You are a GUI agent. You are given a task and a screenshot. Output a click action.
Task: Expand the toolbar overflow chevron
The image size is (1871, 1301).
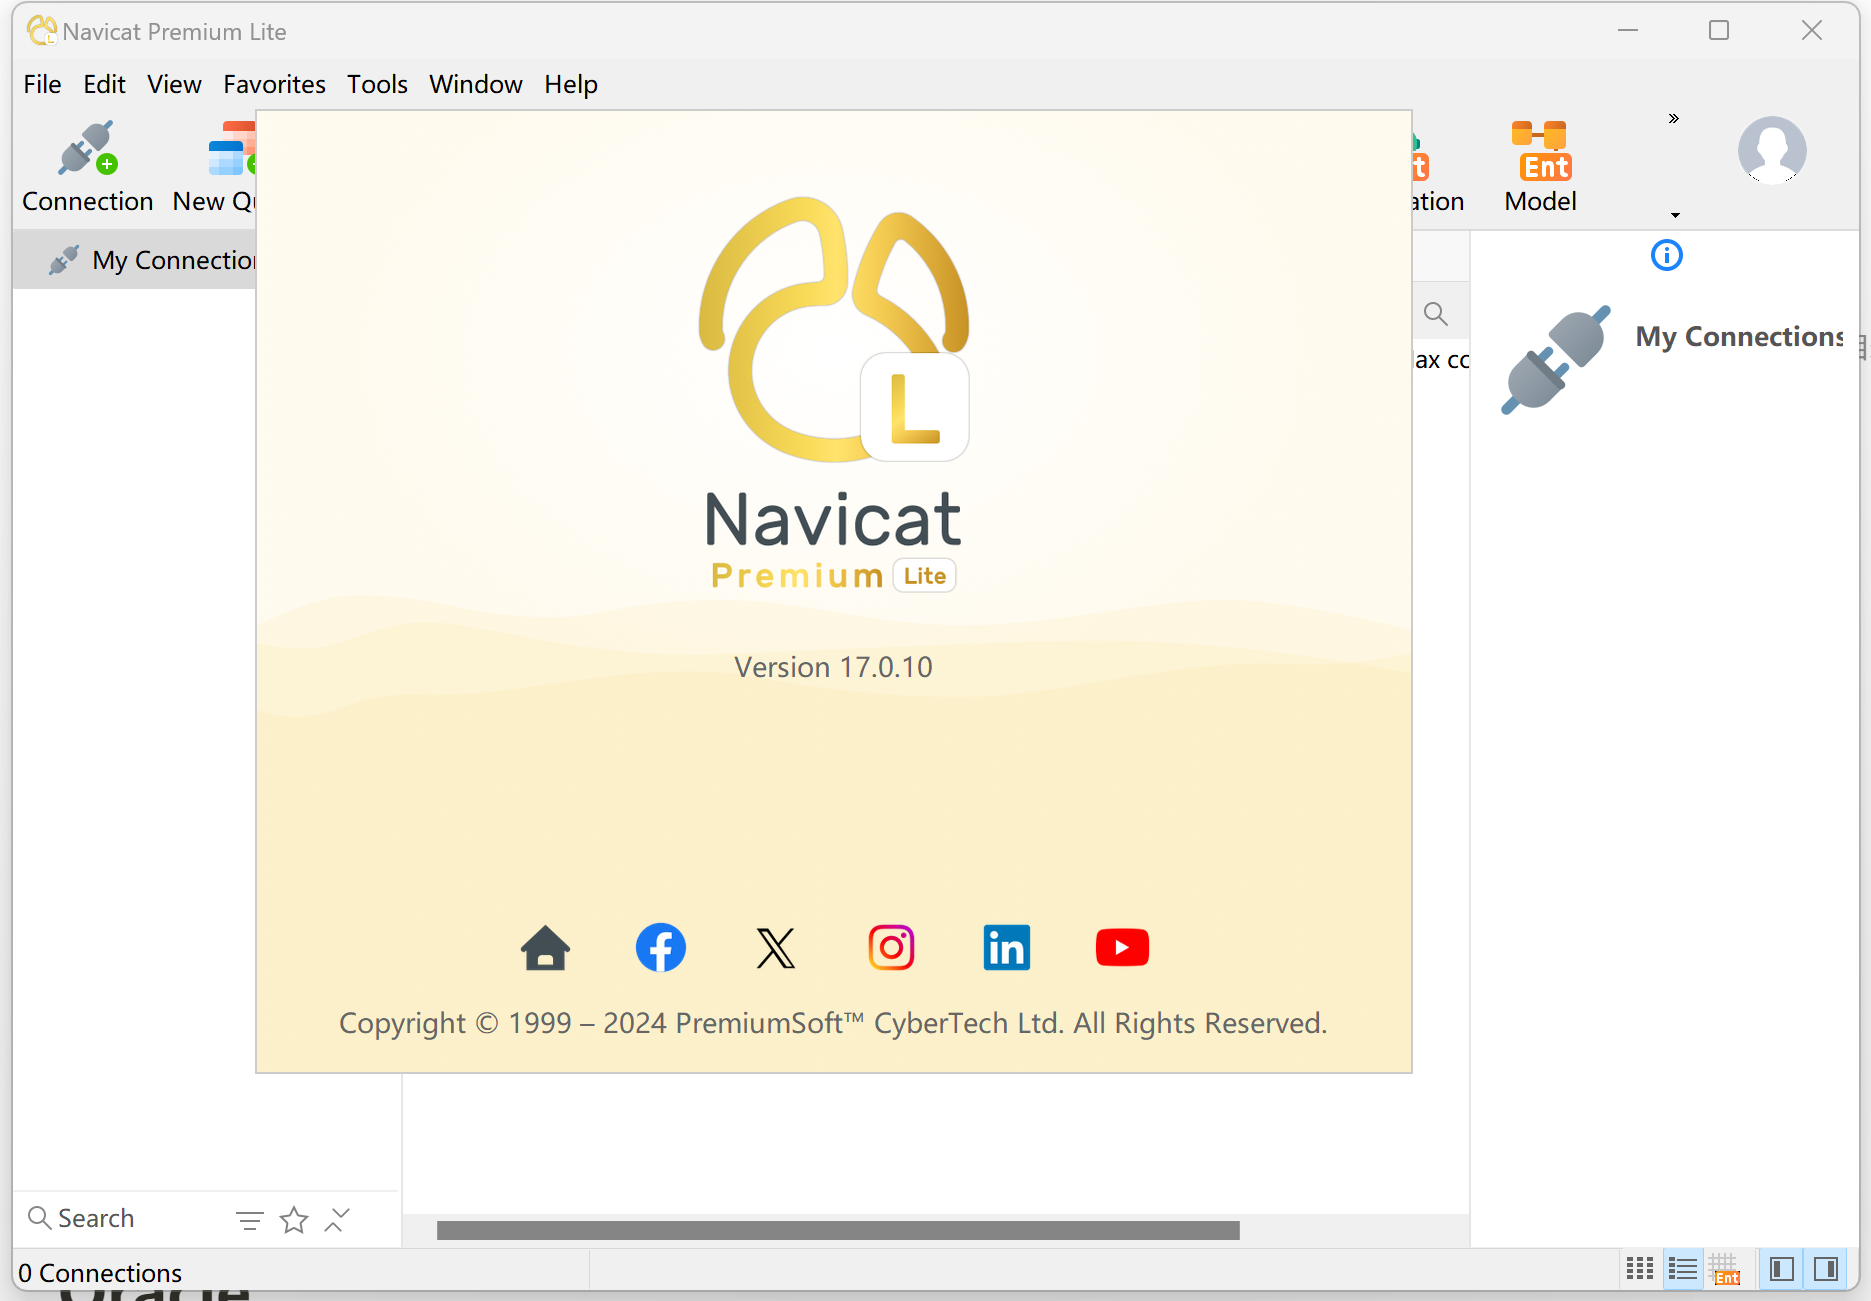(1674, 118)
